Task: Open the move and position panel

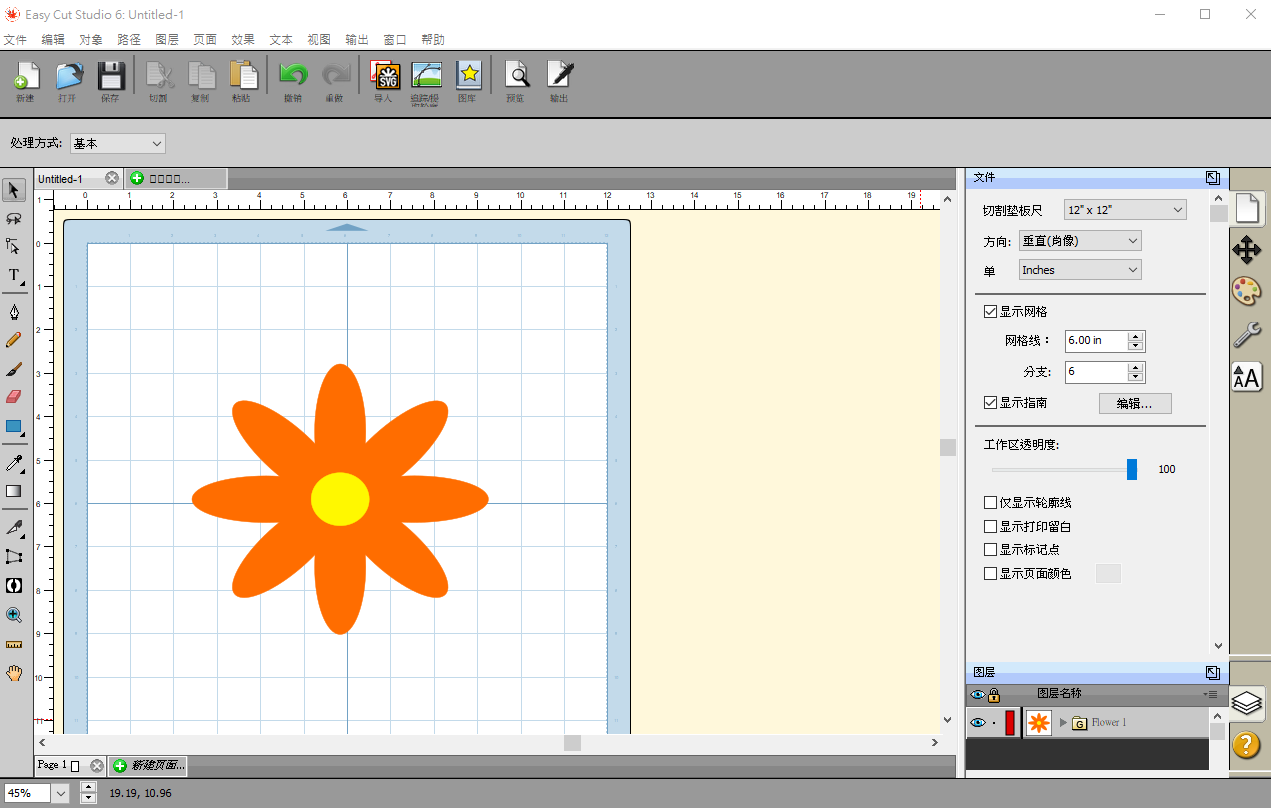Action: coord(1246,250)
